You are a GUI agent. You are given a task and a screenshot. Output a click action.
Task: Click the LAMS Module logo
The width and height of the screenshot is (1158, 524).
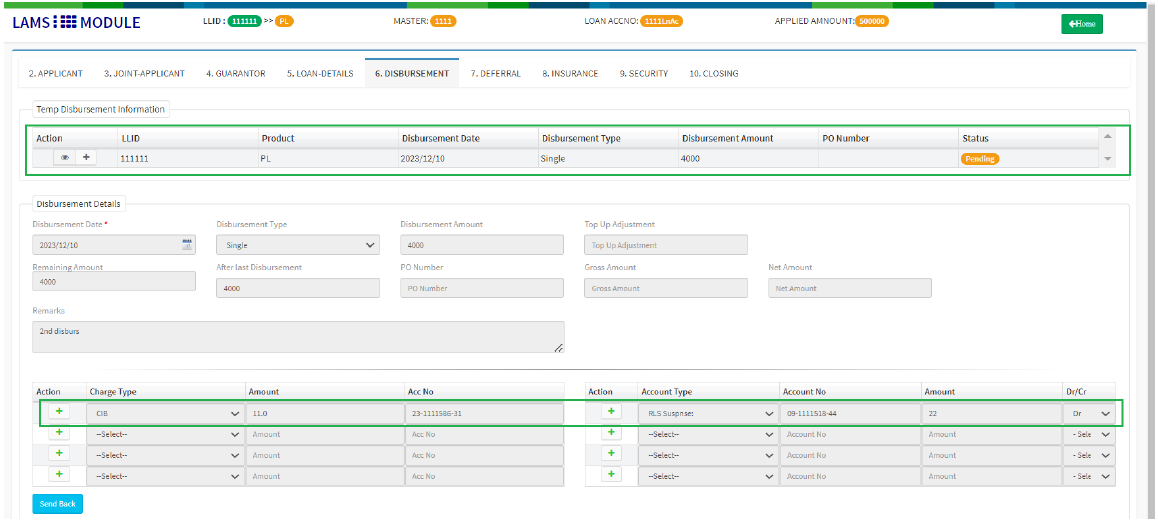point(77,22)
